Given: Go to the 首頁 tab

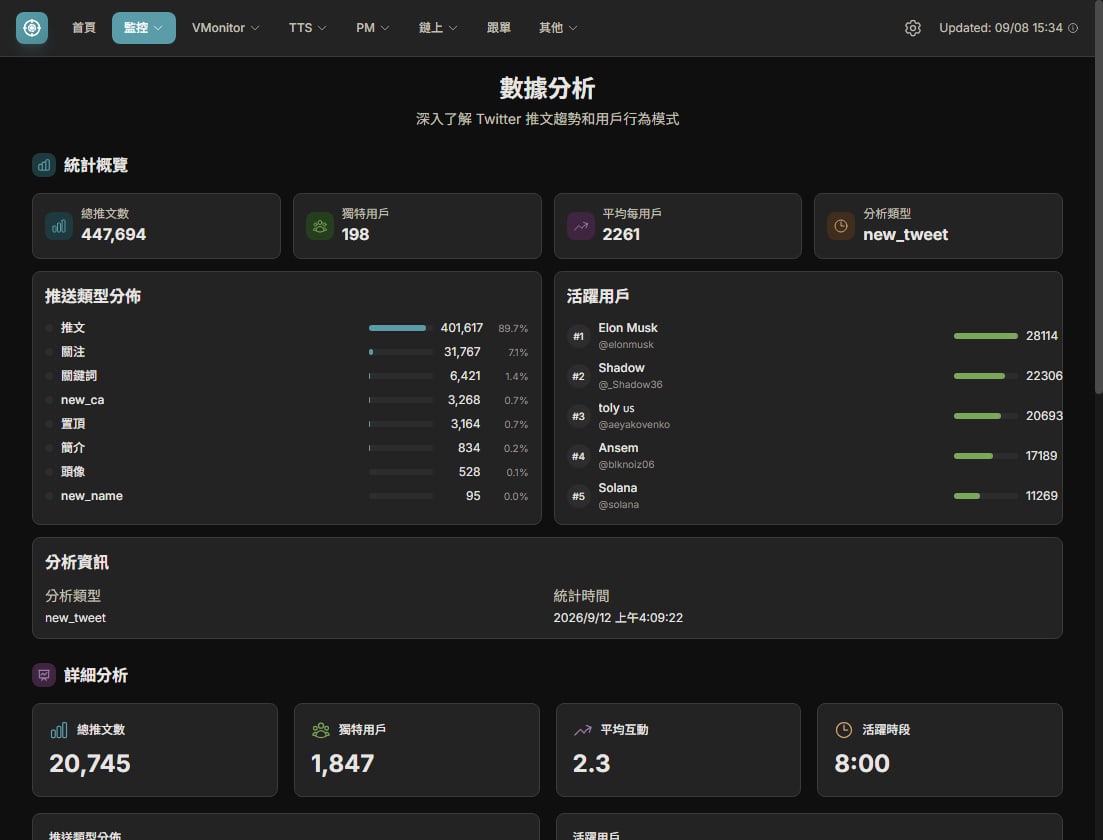Looking at the screenshot, I should click(84, 28).
